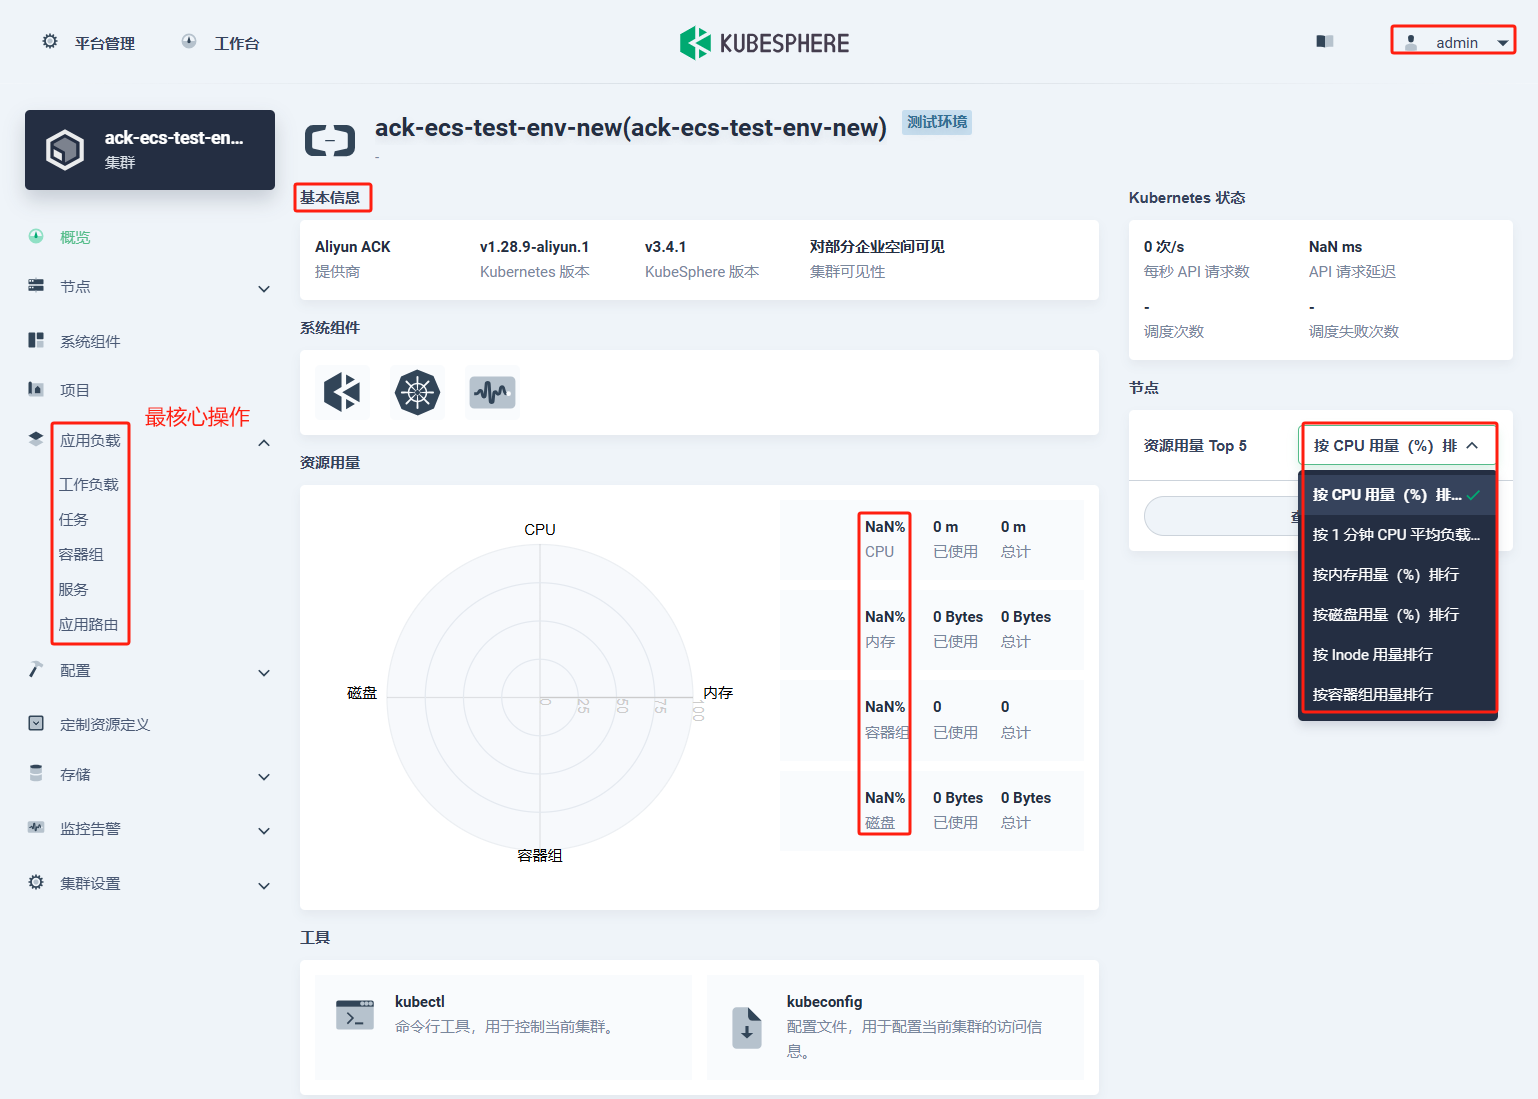Click the 定制资源定义 sidebar icon
The image size is (1538, 1099).
click(x=36, y=723)
